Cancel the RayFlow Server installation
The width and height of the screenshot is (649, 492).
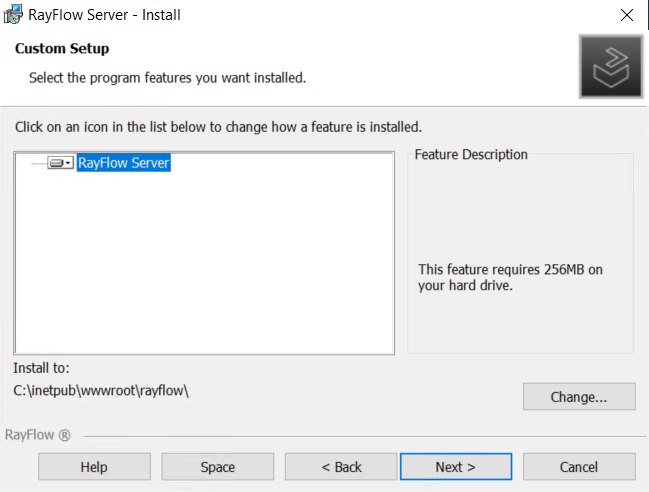[x=579, y=467]
